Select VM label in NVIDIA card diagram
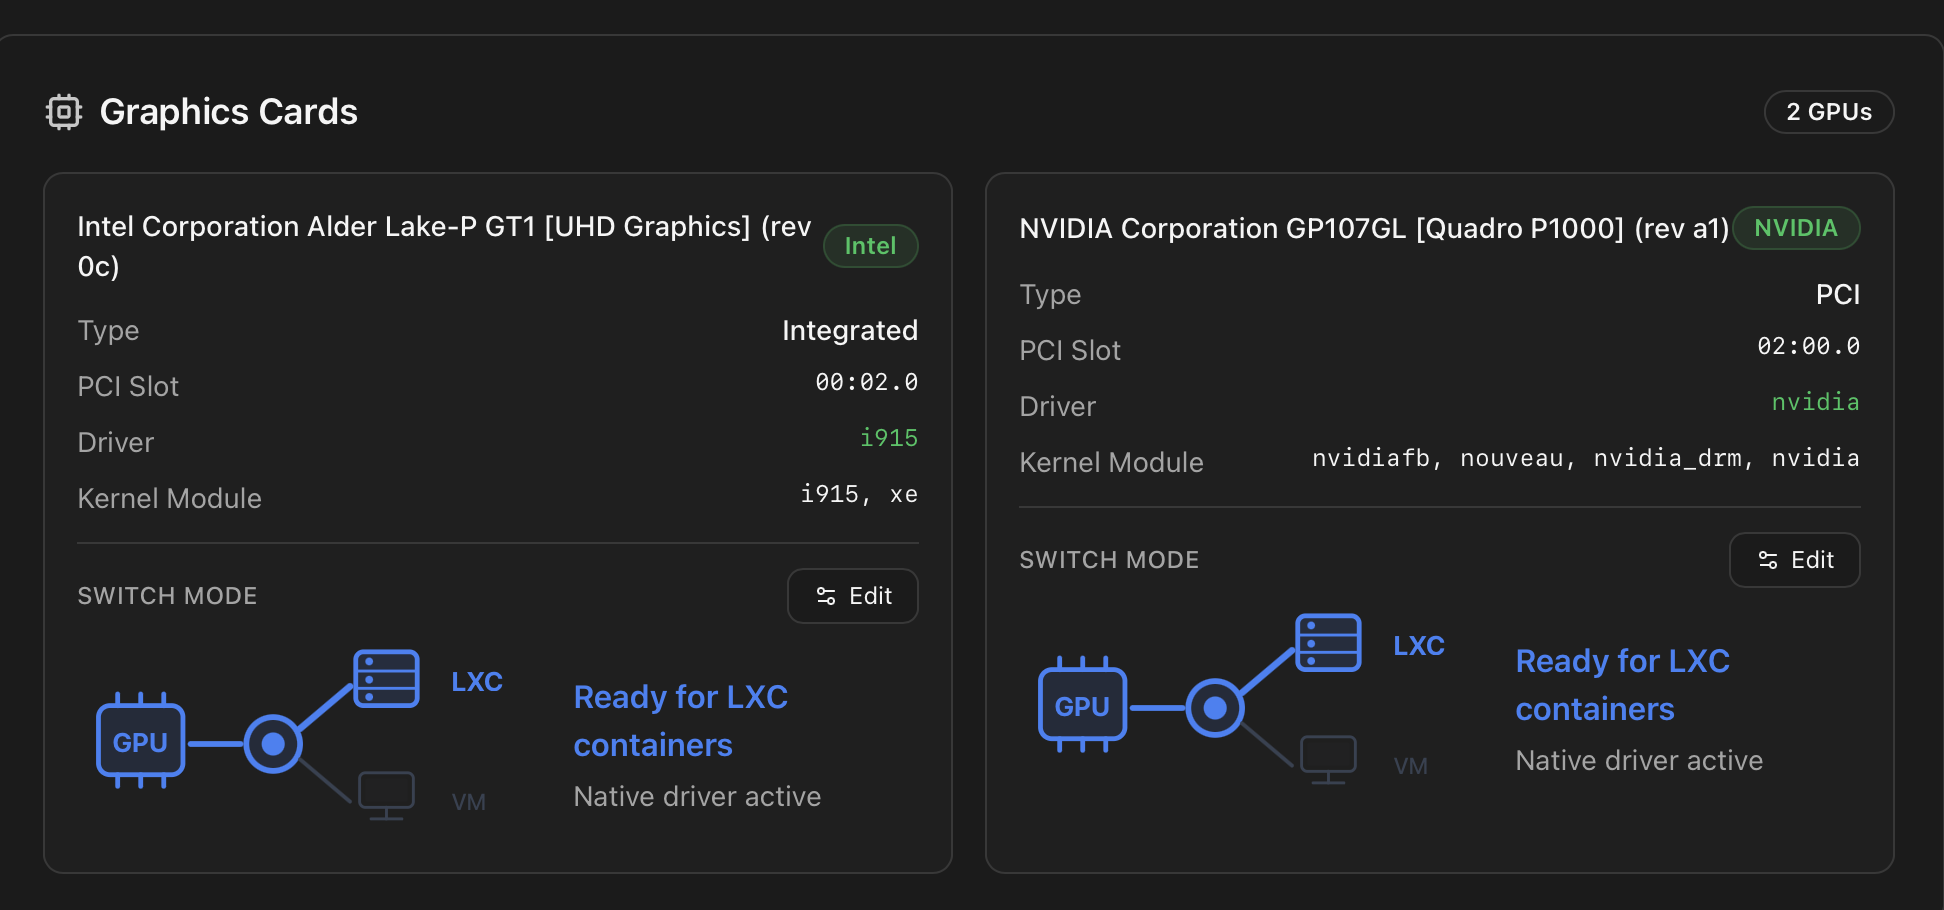 tap(1411, 766)
